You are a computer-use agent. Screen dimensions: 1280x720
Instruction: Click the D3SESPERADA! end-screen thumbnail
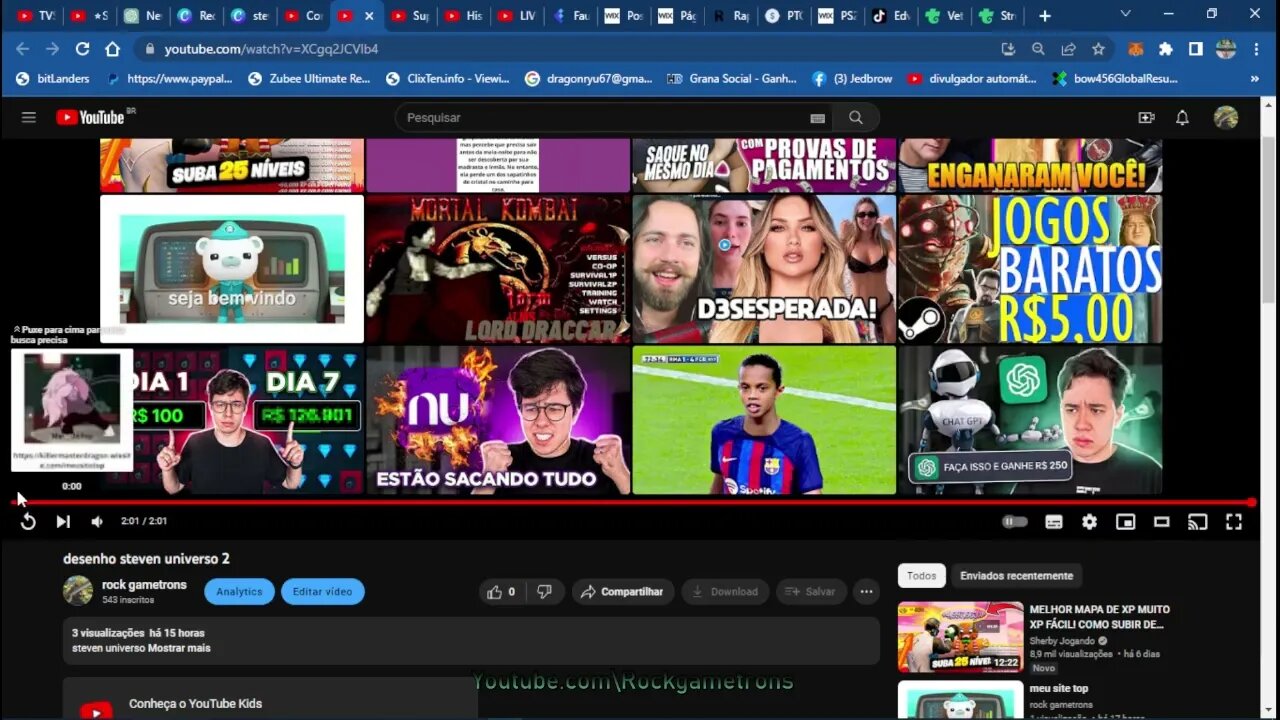[x=764, y=269]
